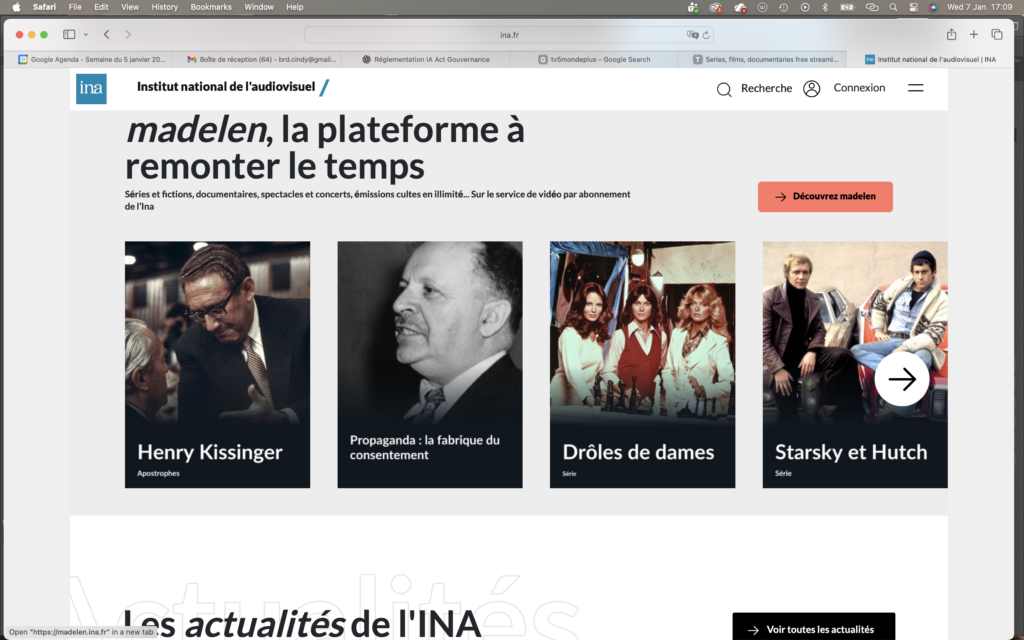Screen dimensions: 1024x640
Task: Open the History menu
Action: pyautogui.click(x=165, y=7)
